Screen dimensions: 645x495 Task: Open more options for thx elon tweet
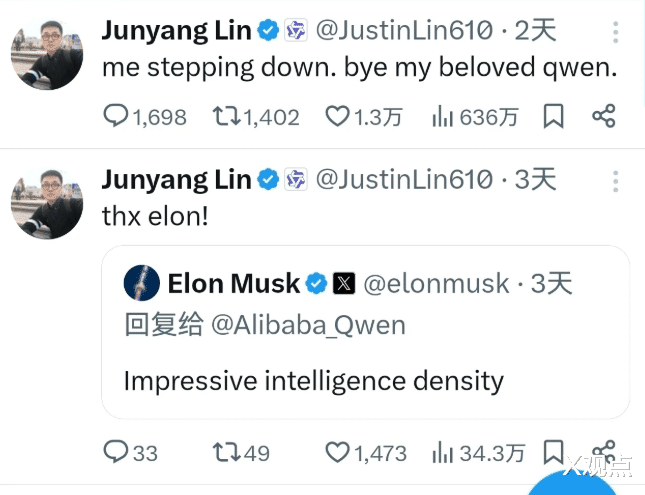pyautogui.click(x=616, y=181)
